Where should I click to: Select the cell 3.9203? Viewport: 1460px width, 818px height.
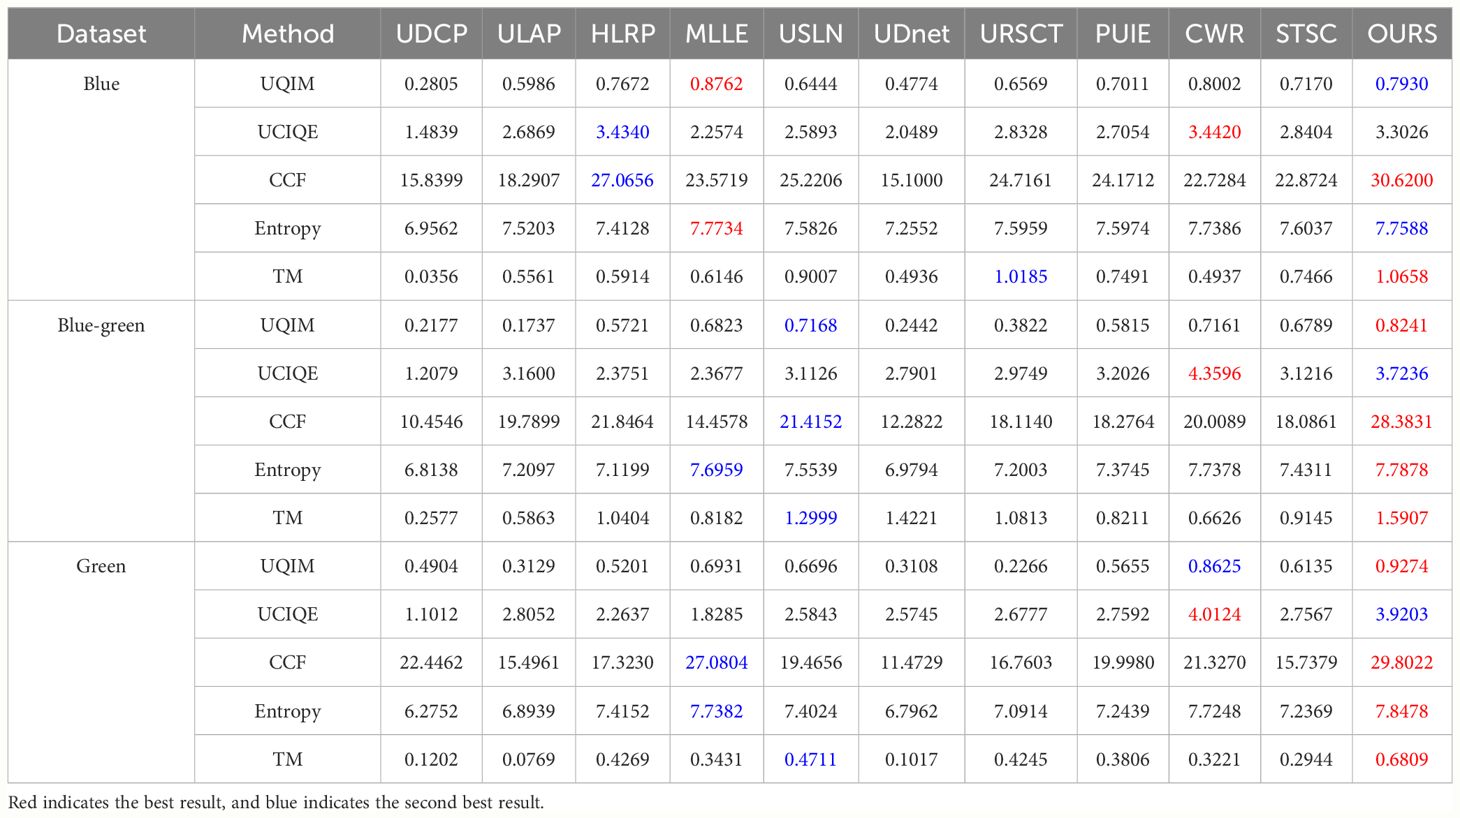(x=1402, y=614)
